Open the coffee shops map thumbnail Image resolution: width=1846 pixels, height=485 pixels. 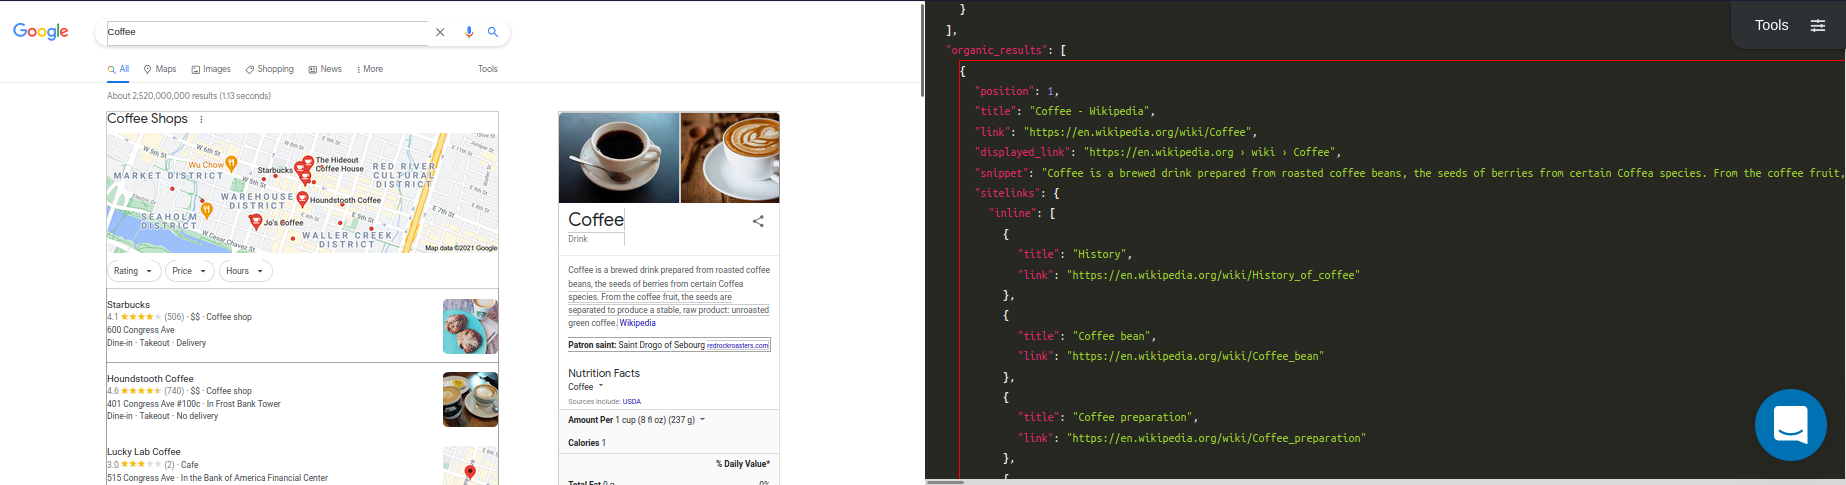[302, 193]
